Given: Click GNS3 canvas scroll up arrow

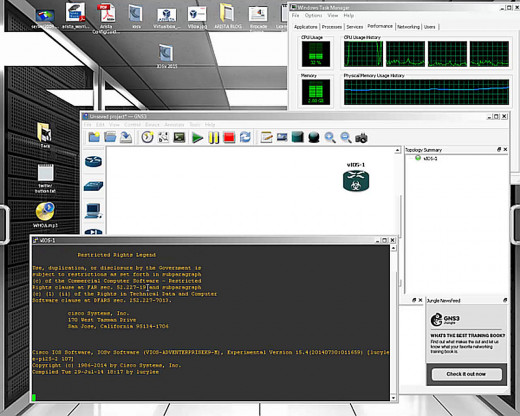Looking at the screenshot, I should click(x=397, y=151).
